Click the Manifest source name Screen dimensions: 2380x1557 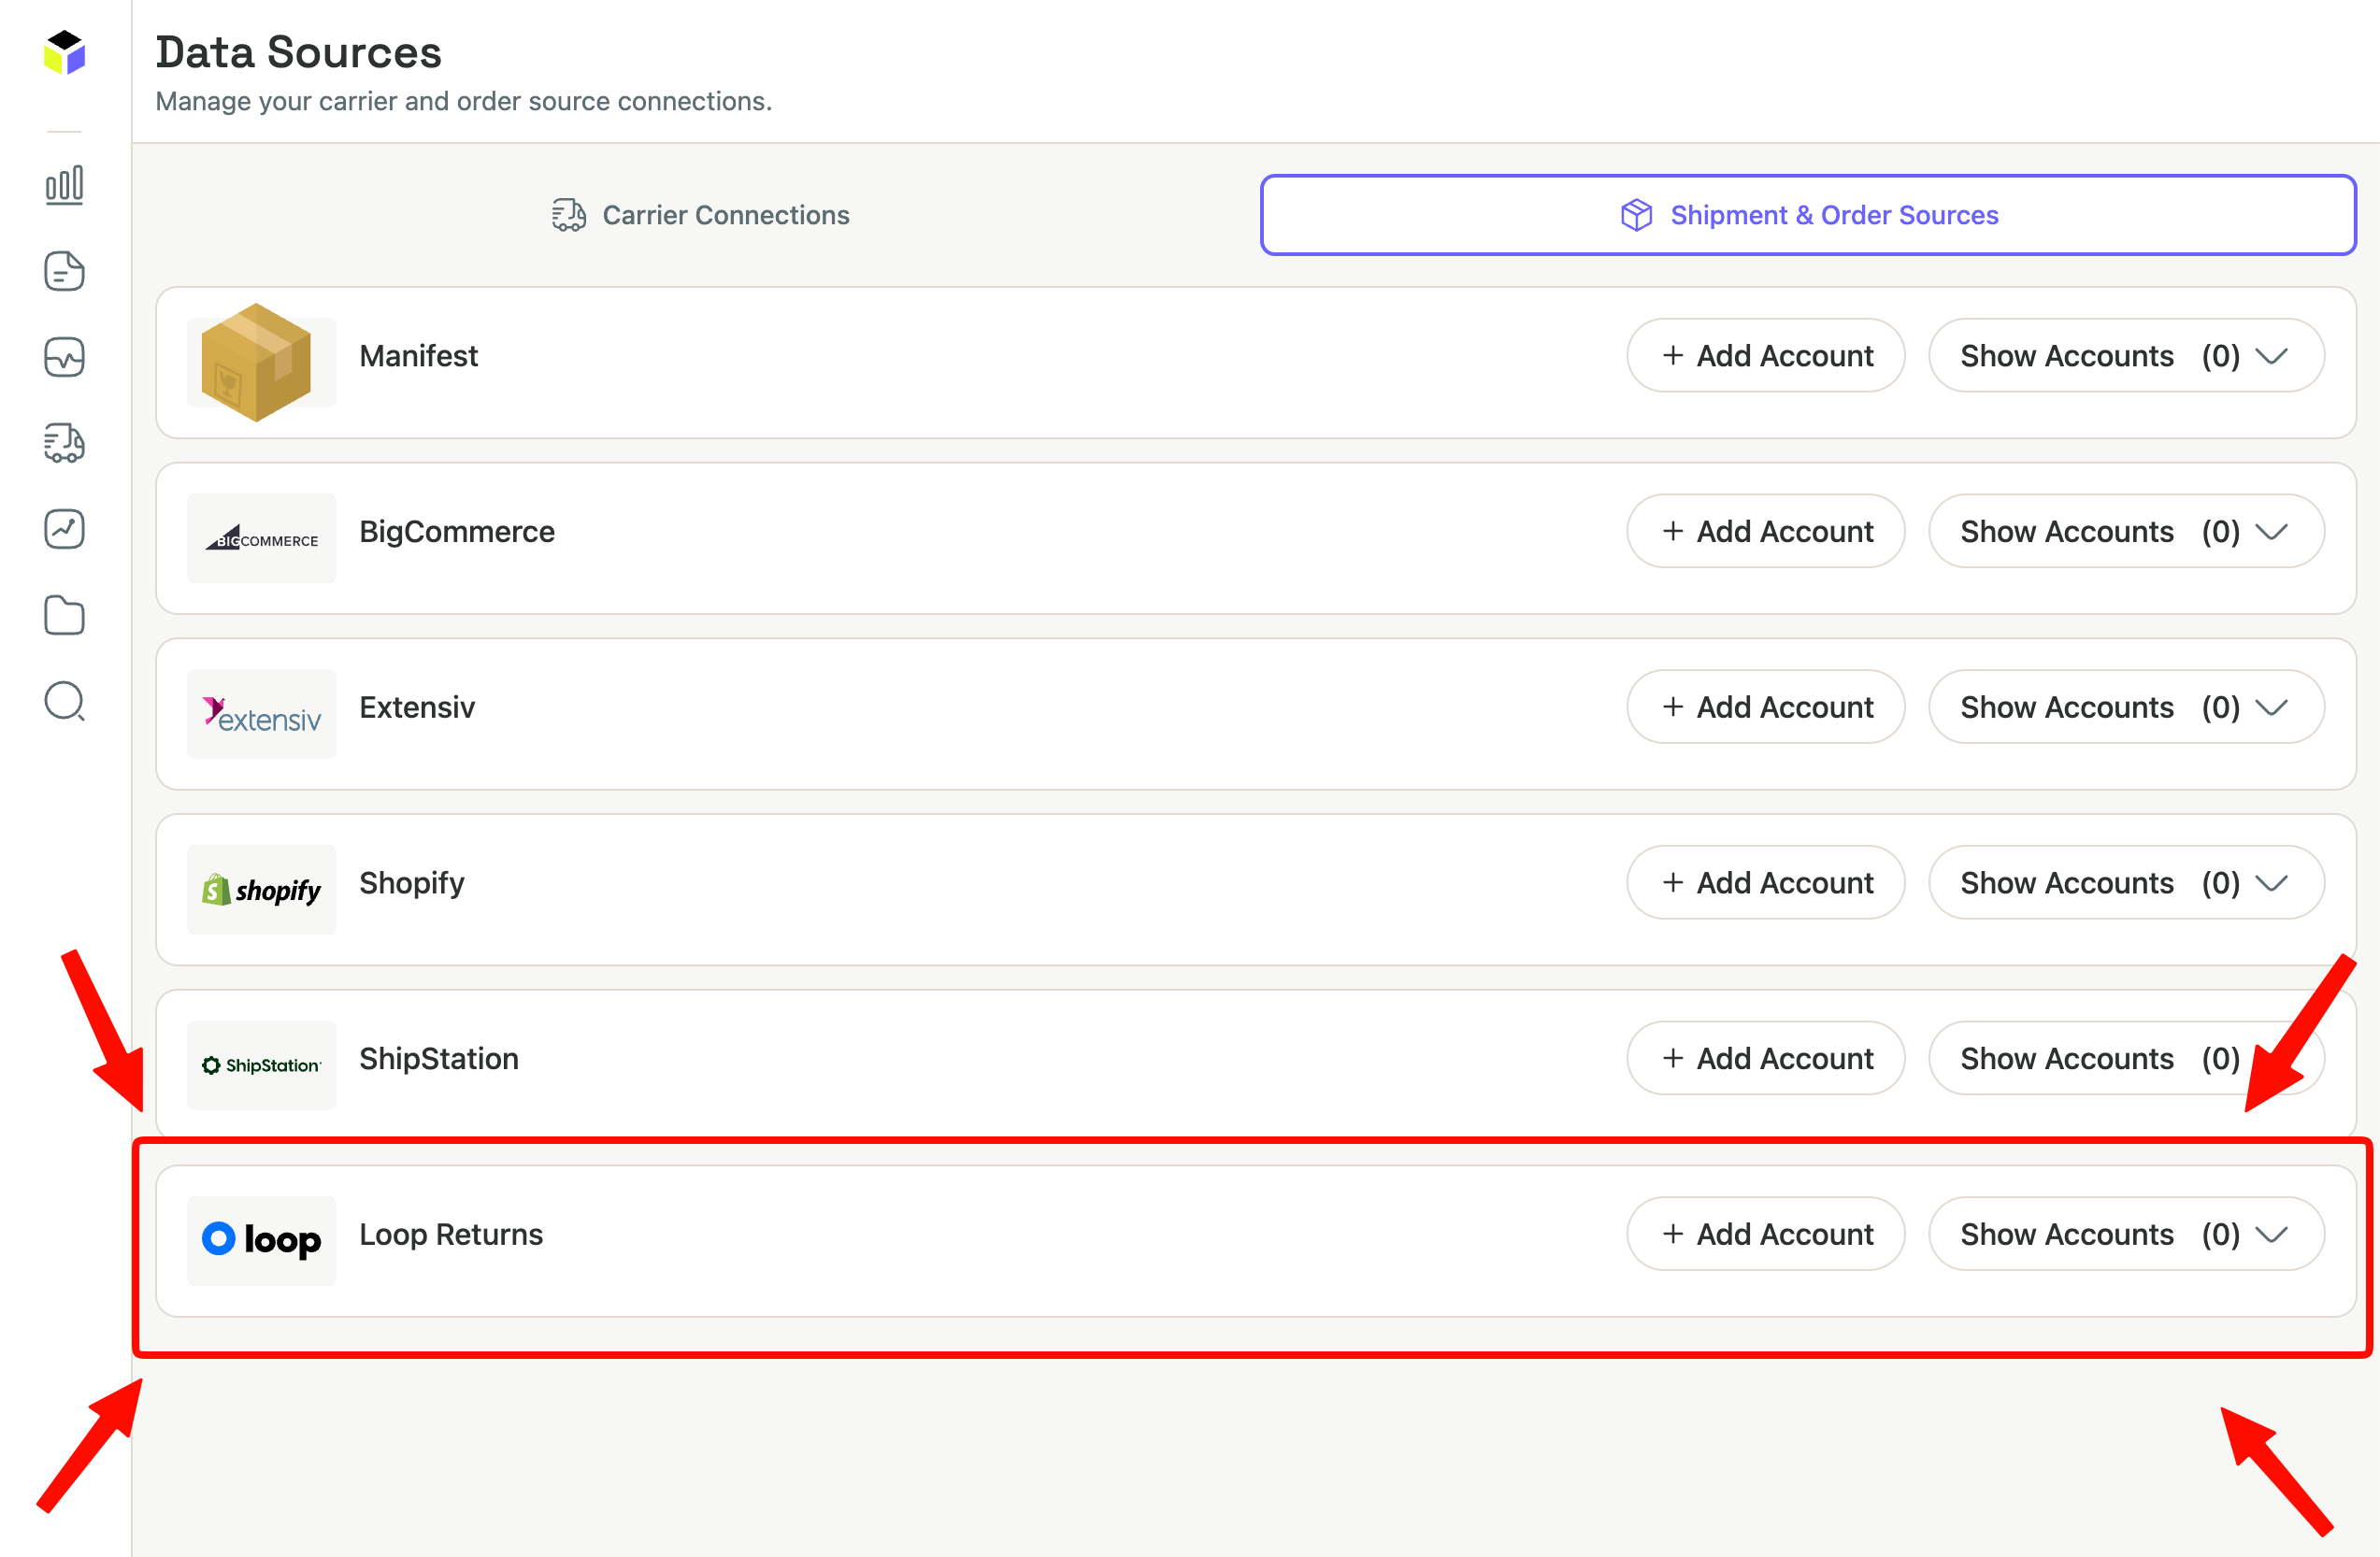[x=419, y=356]
